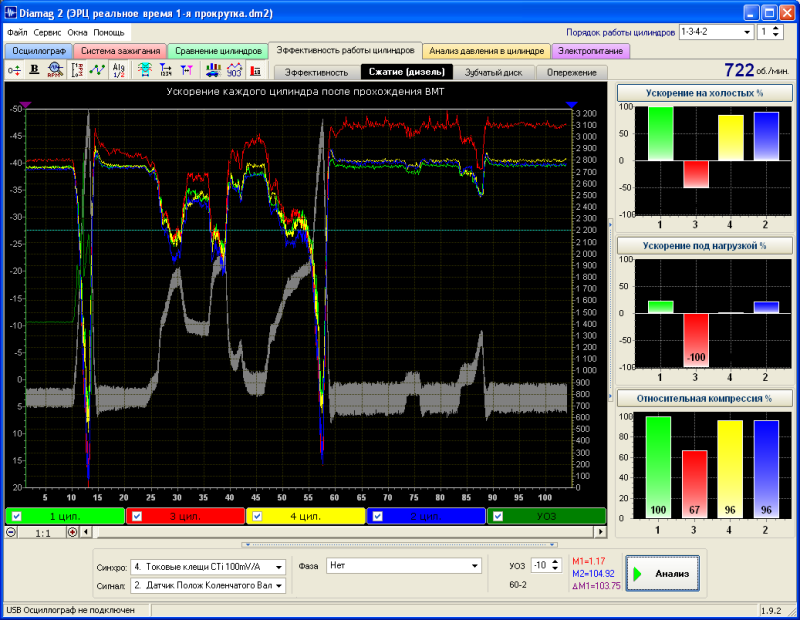Click the blue M2=104.92 value
800x620 pixels.
pyautogui.click(x=593, y=574)
